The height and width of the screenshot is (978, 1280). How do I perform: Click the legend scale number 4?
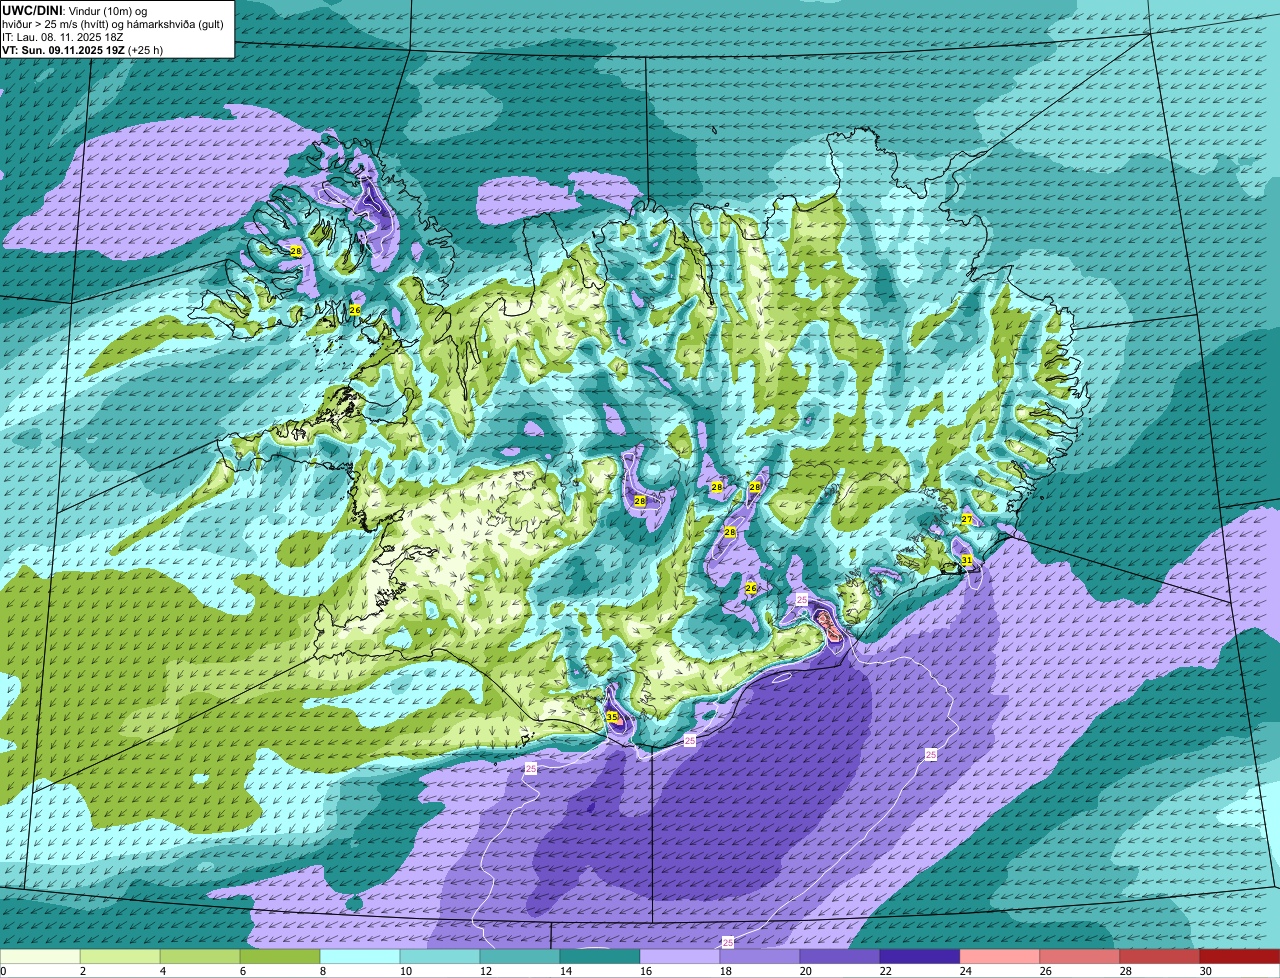click(x=162, y=971)
